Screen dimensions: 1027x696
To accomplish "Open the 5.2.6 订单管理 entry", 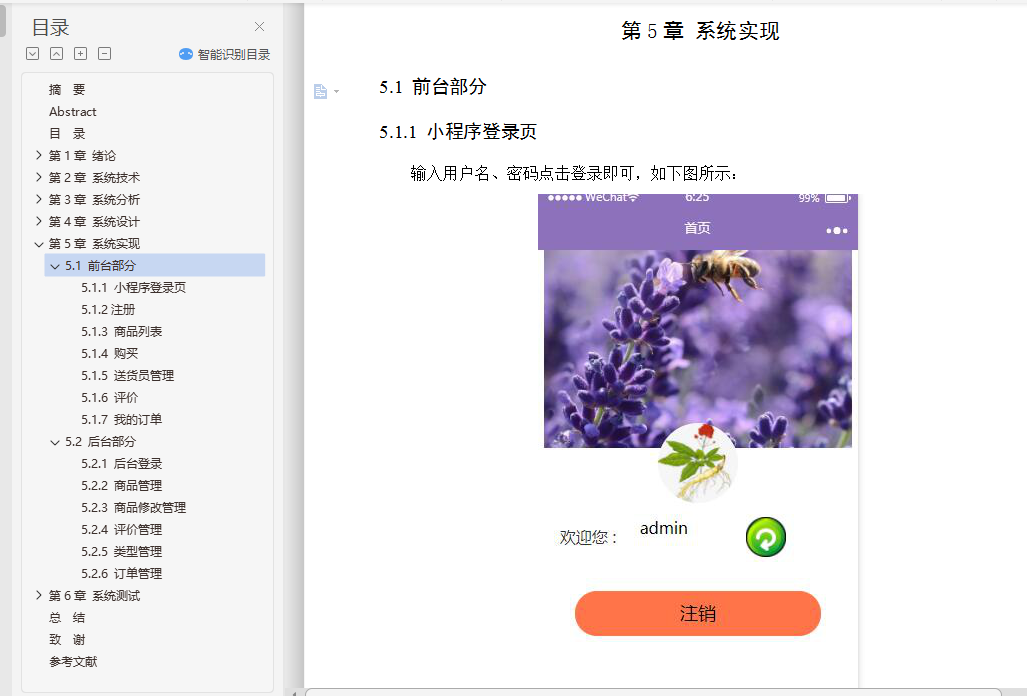I will click(x=121, y=573).
